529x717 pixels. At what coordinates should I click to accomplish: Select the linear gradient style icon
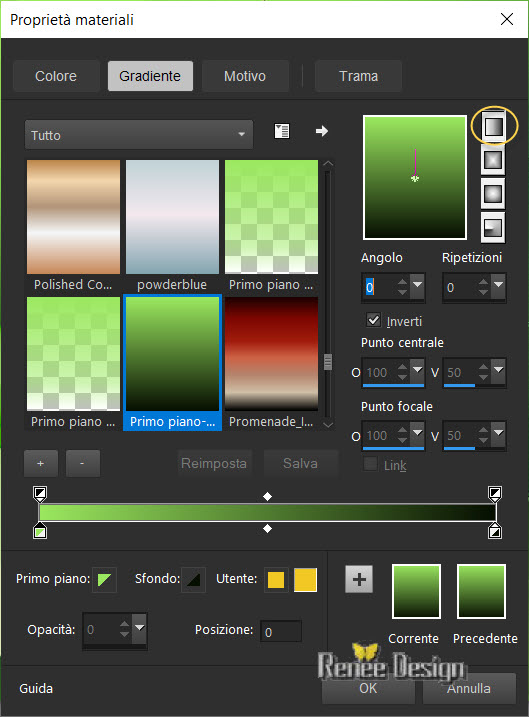coord(493,127)
